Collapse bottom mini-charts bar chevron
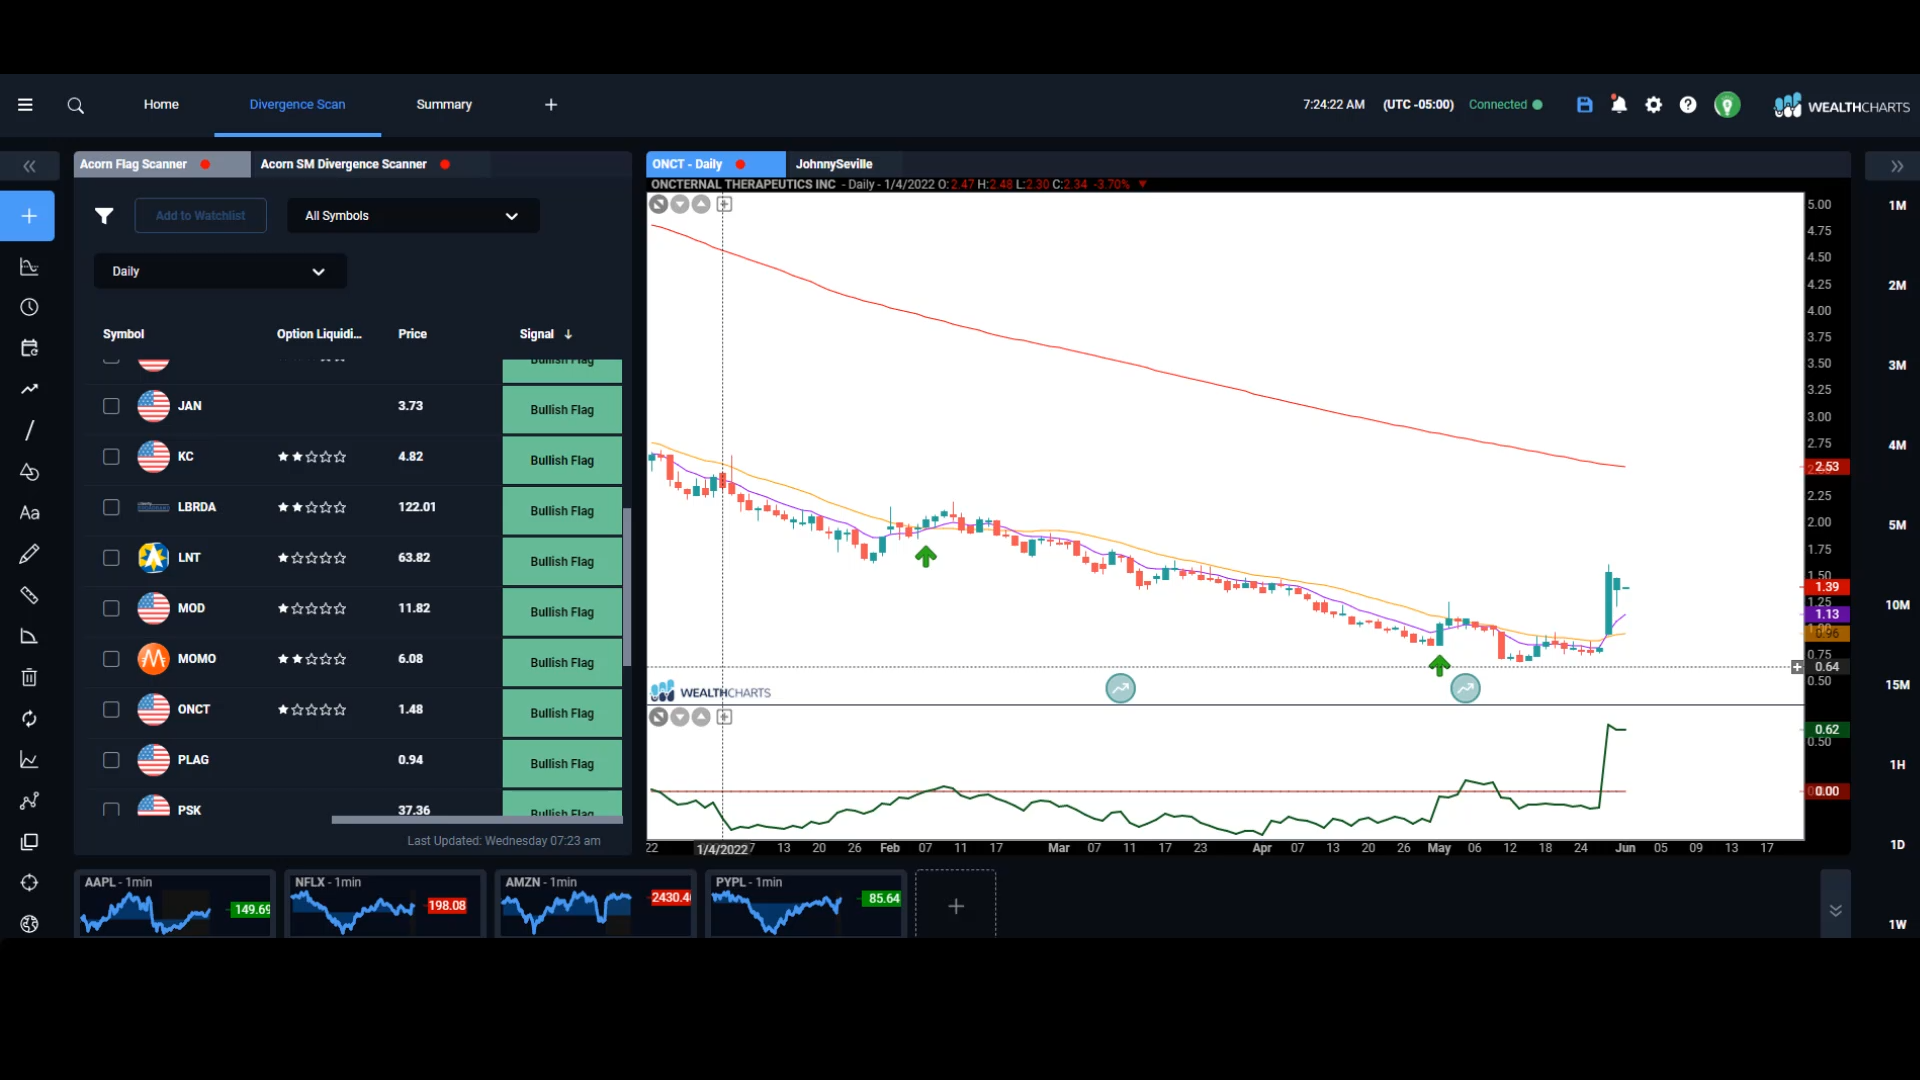 pyautogui.click(x=1835, y=910)
